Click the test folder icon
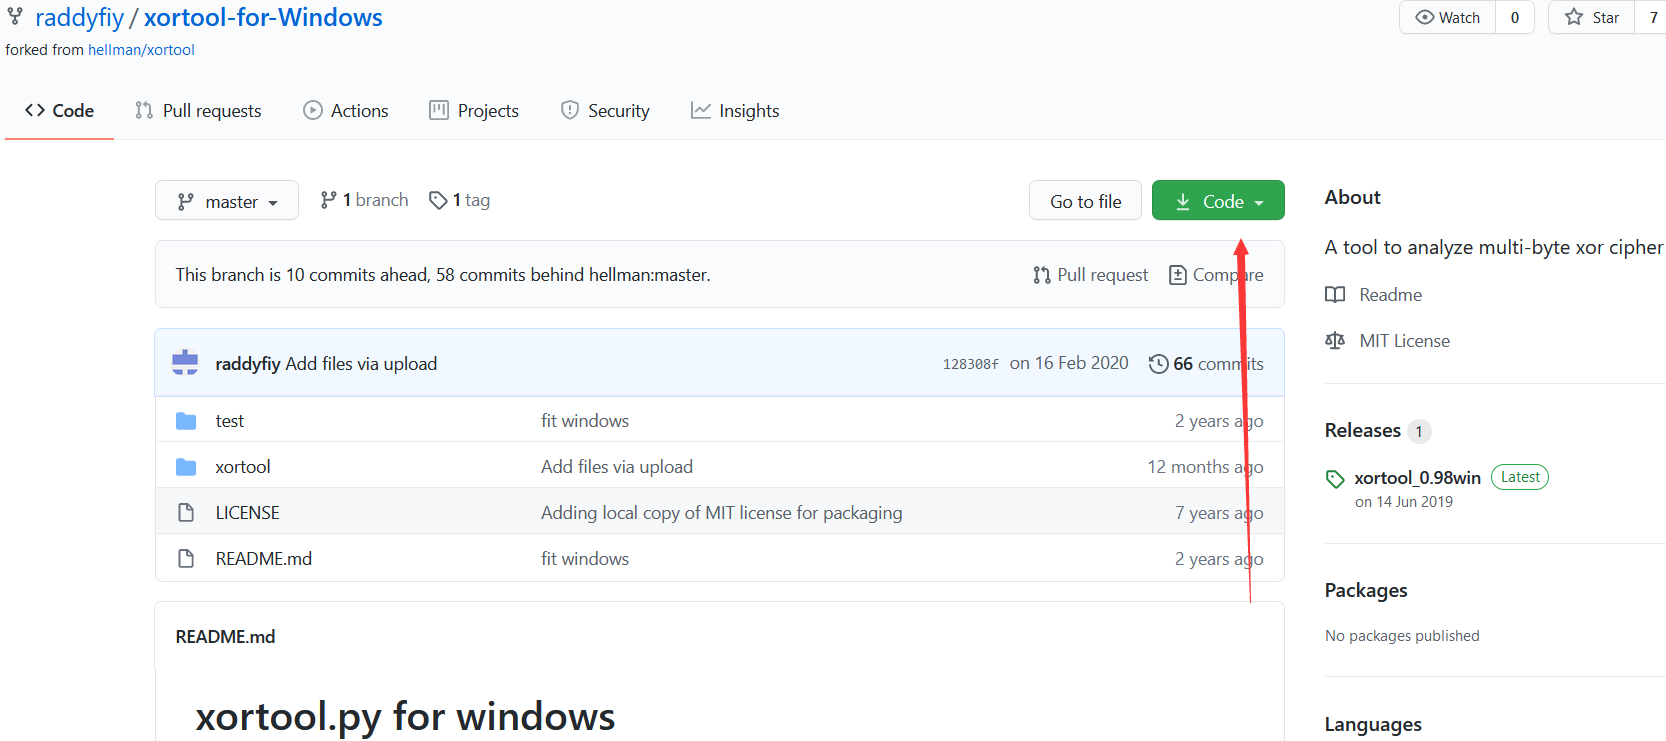The image size is (1666, 741). (186, 421)
